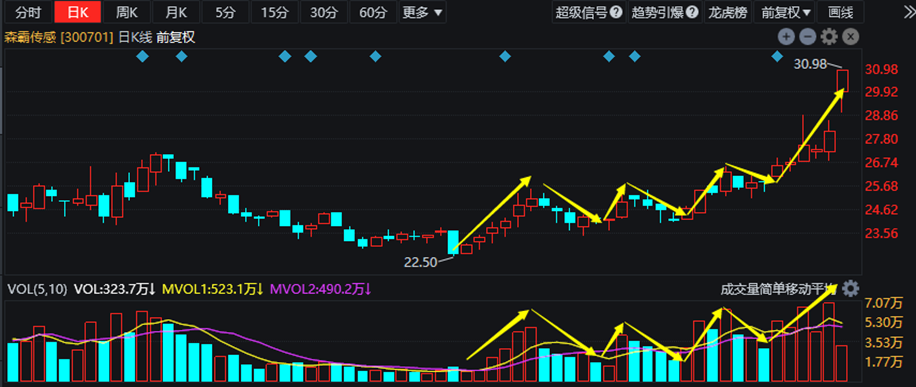916x387 pixels.
Task: Click the 1.77万 volume axis label
Action: 884,361
